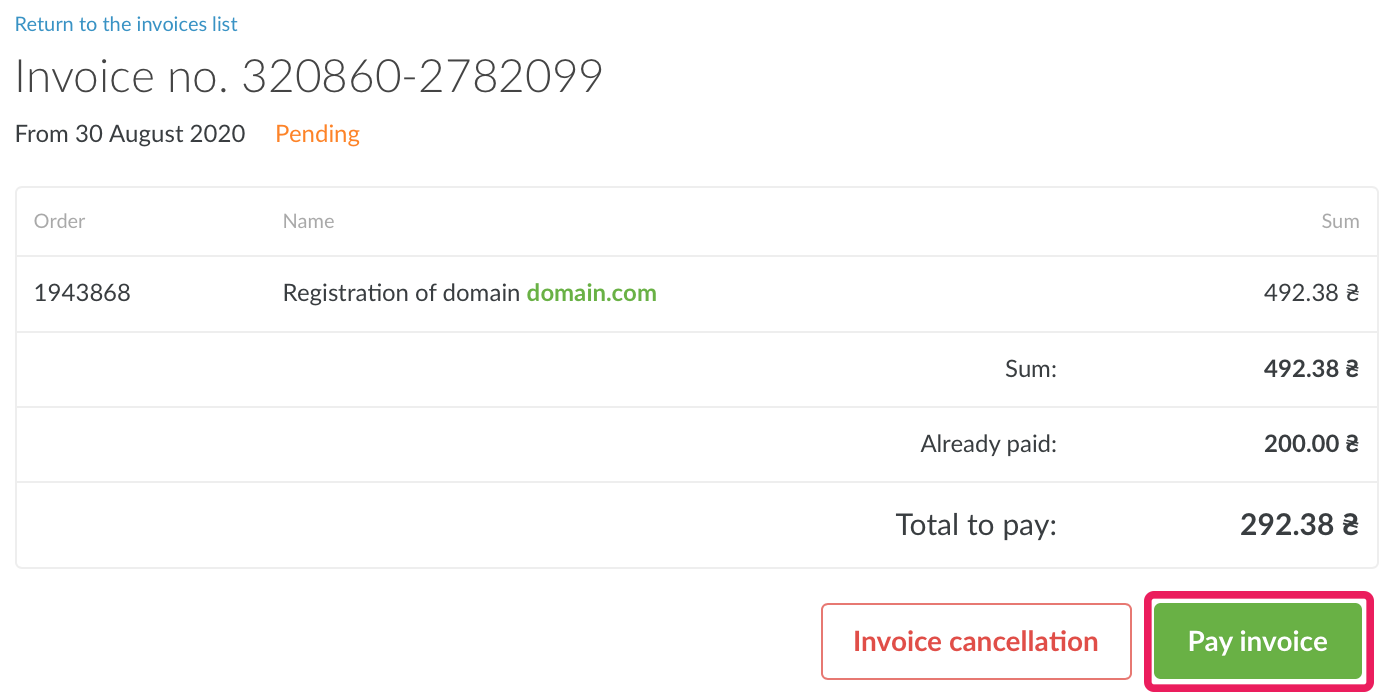This screenshot has width=1394, height=698.
Task: Open the domain.com link
Action: click(591, 293)
